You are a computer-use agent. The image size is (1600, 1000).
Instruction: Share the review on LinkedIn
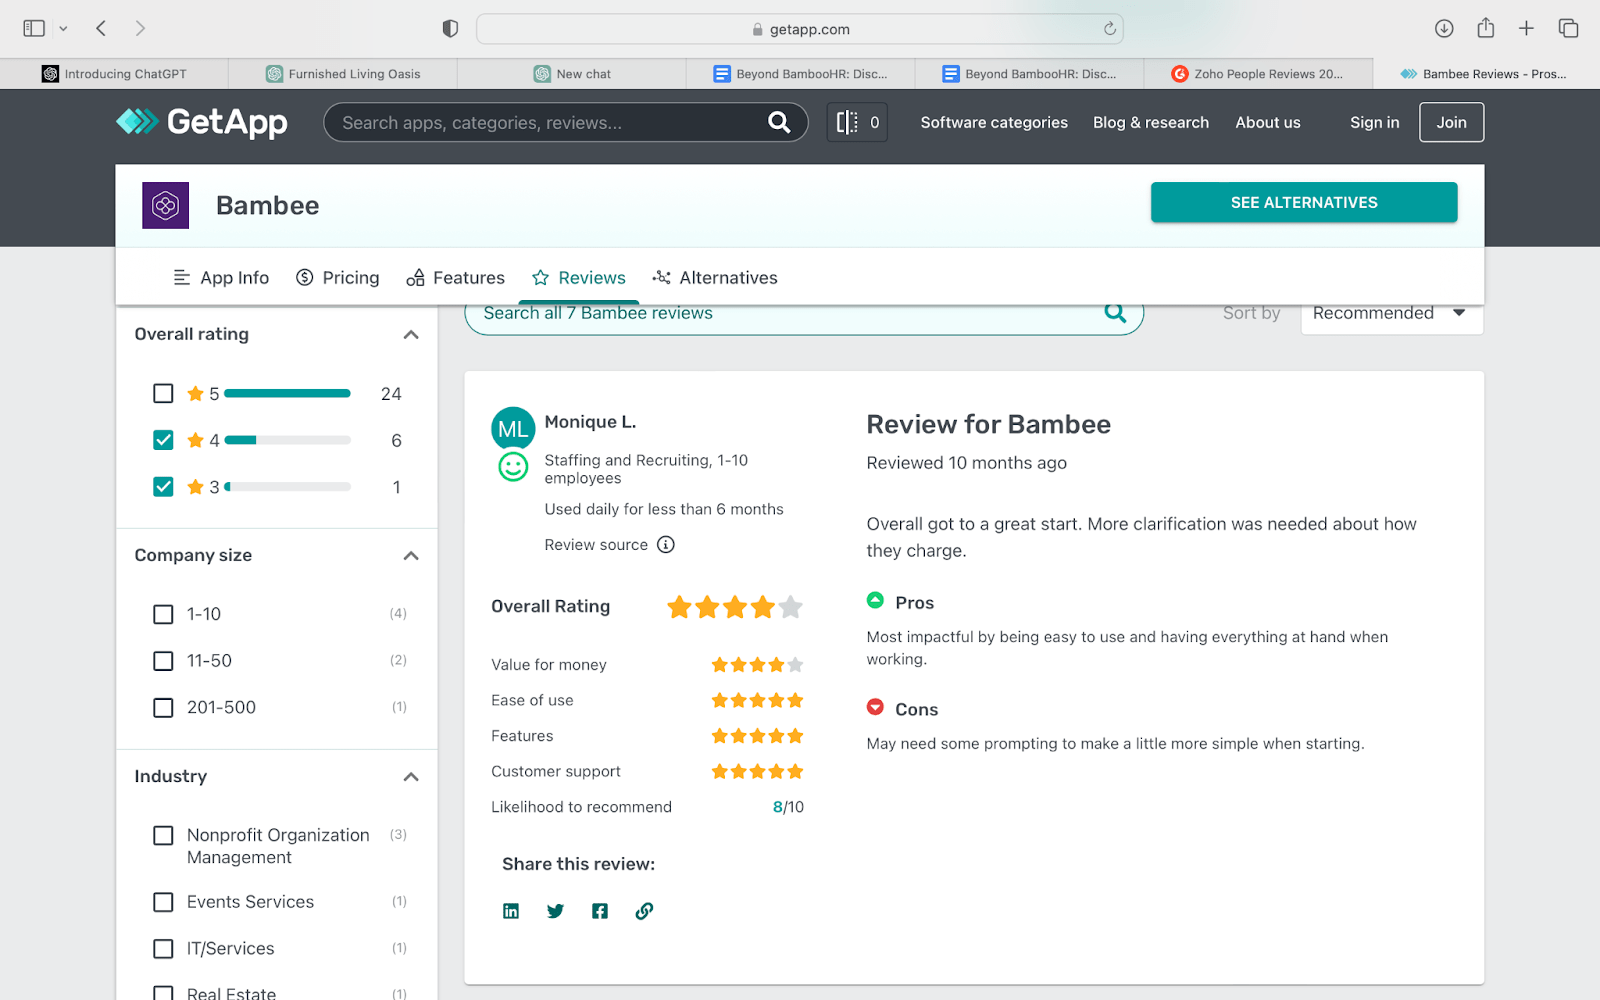pyautogui.click(x=511, y=910)
